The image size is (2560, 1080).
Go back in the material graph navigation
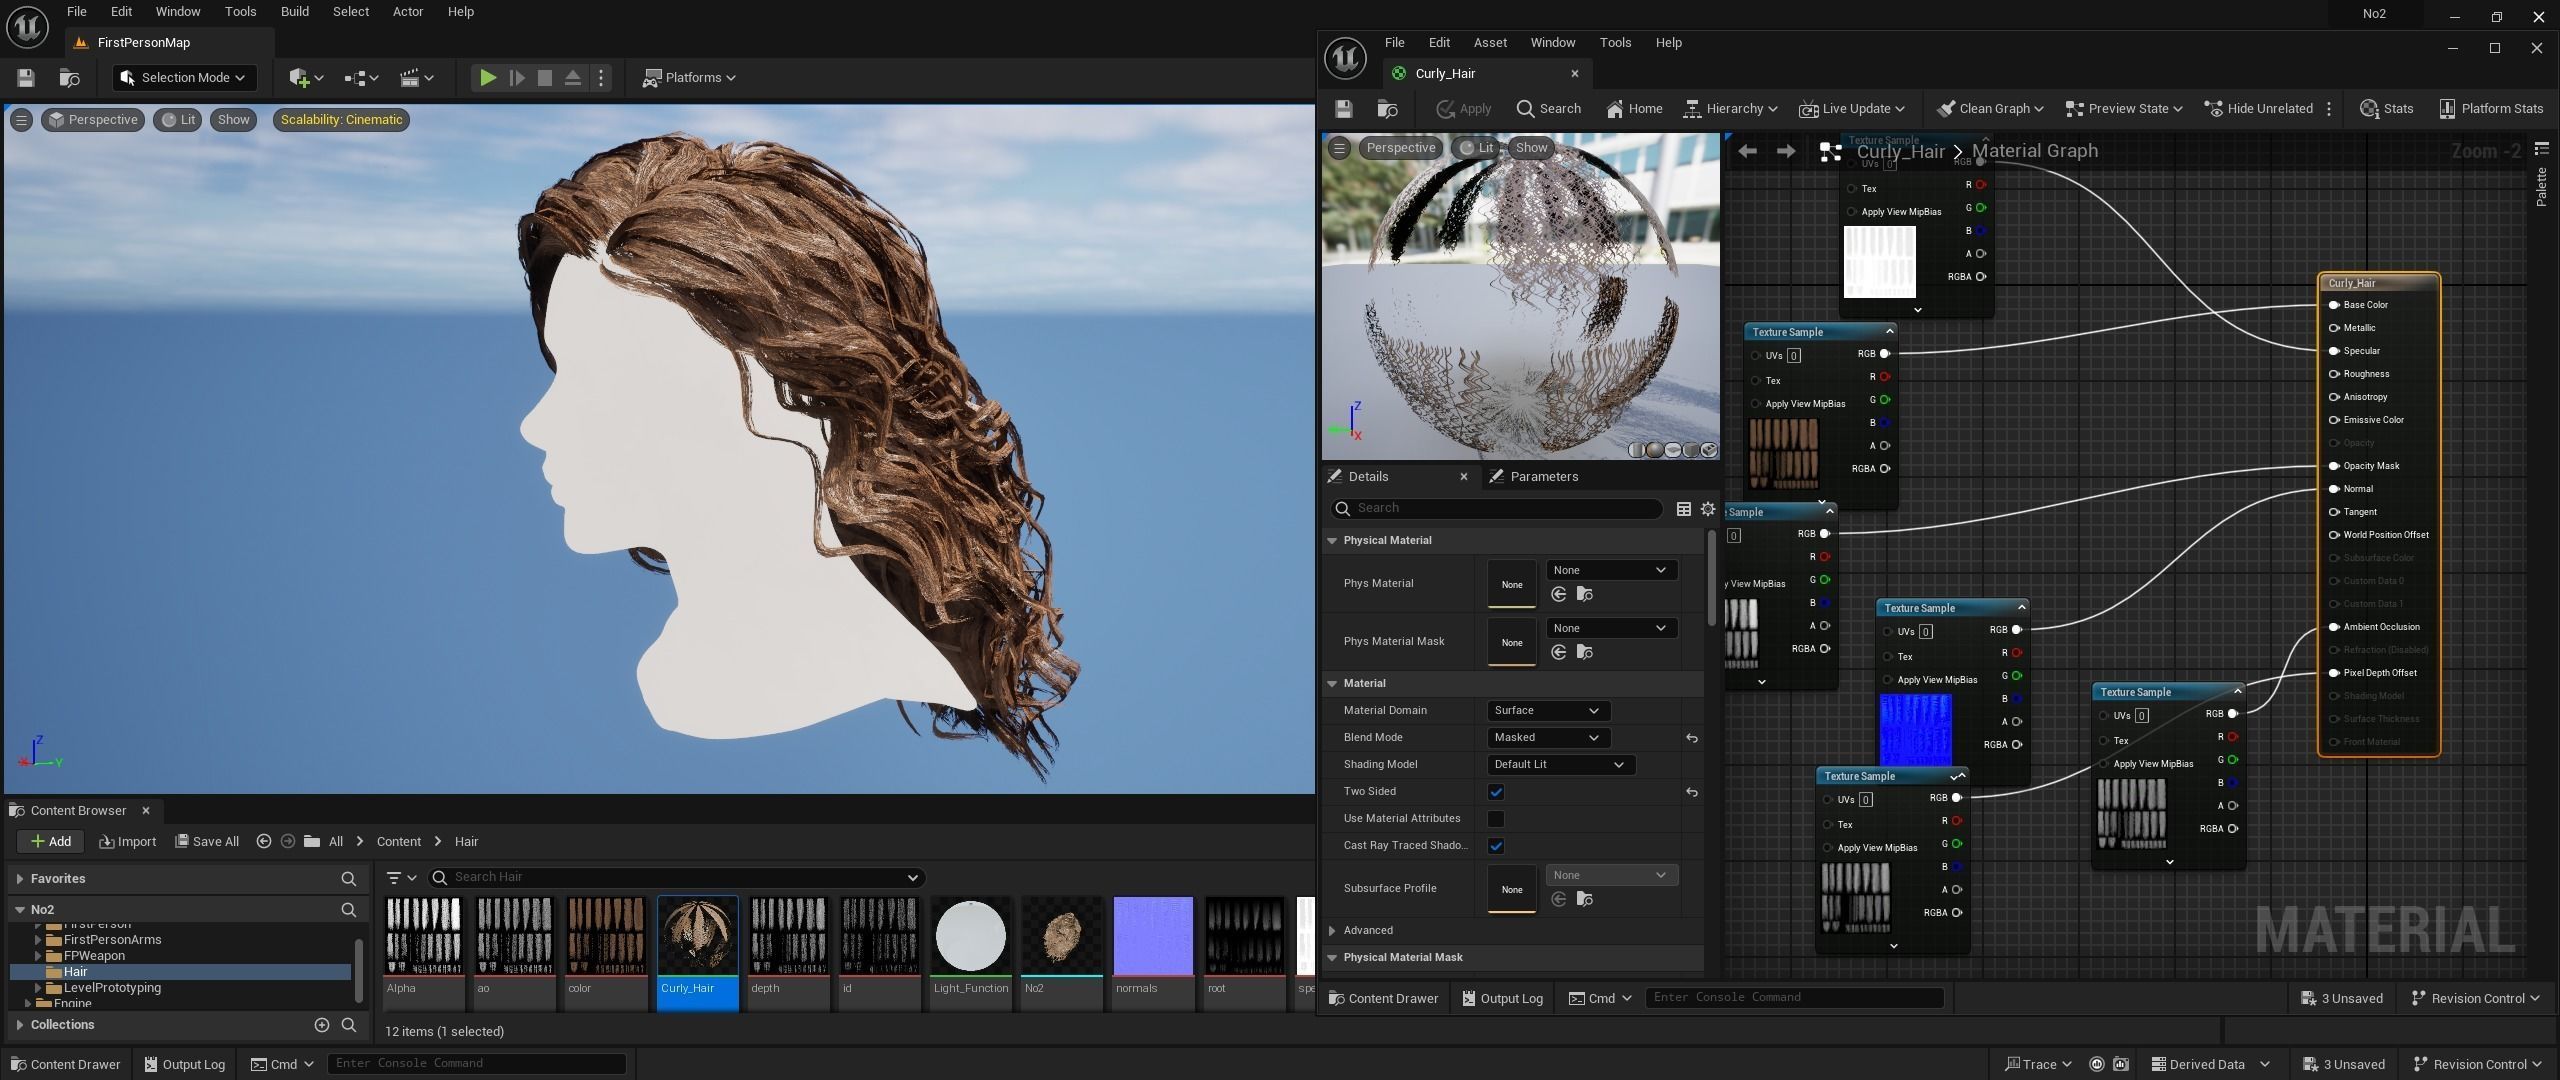1747,151
